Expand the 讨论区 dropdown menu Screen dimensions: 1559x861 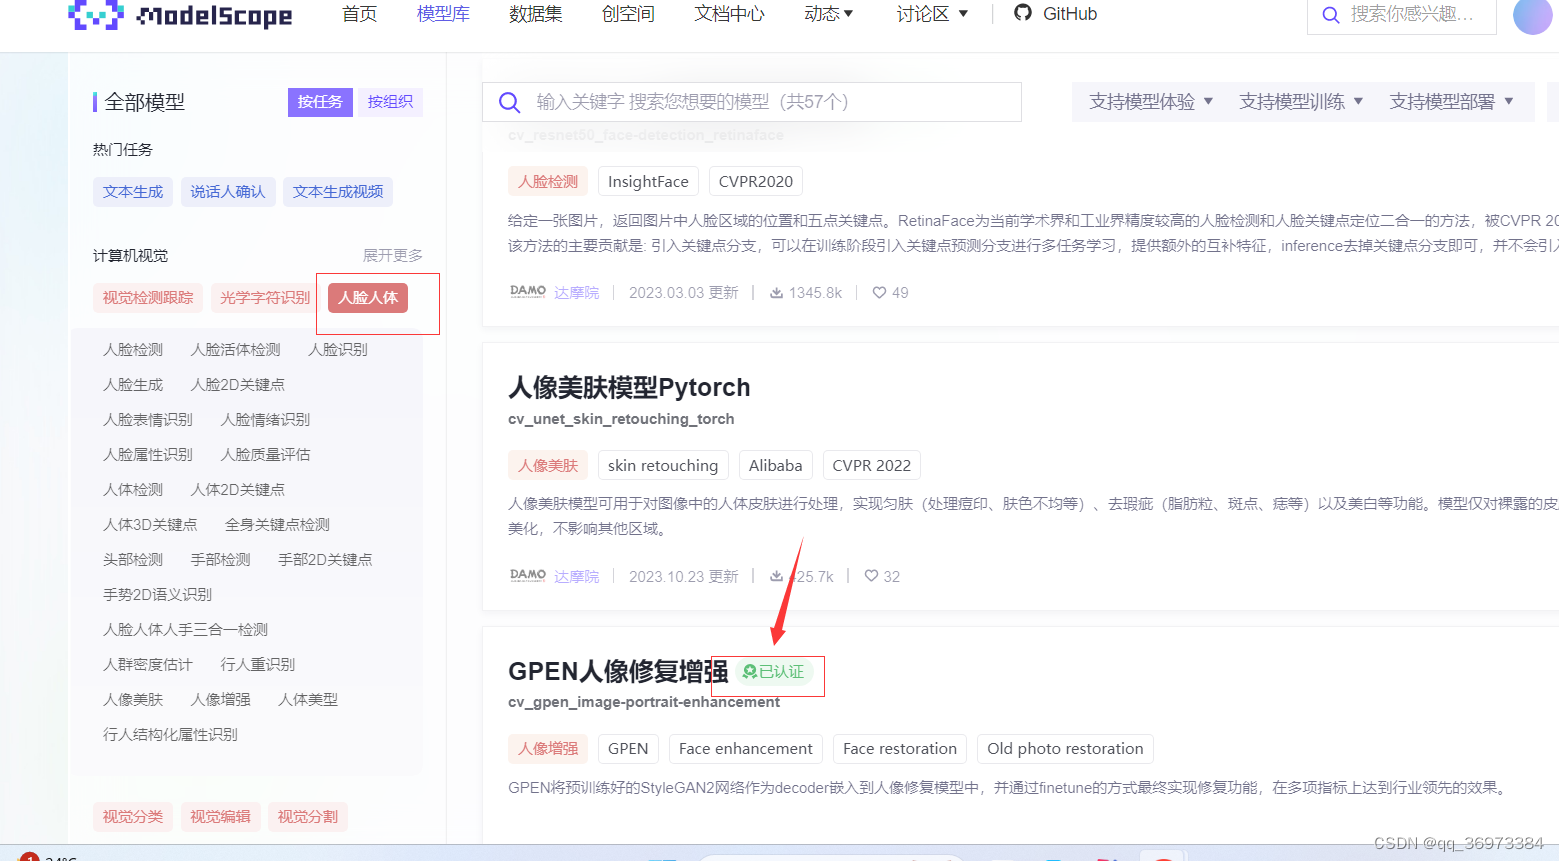pyautogui.click(x=932, y=14)
